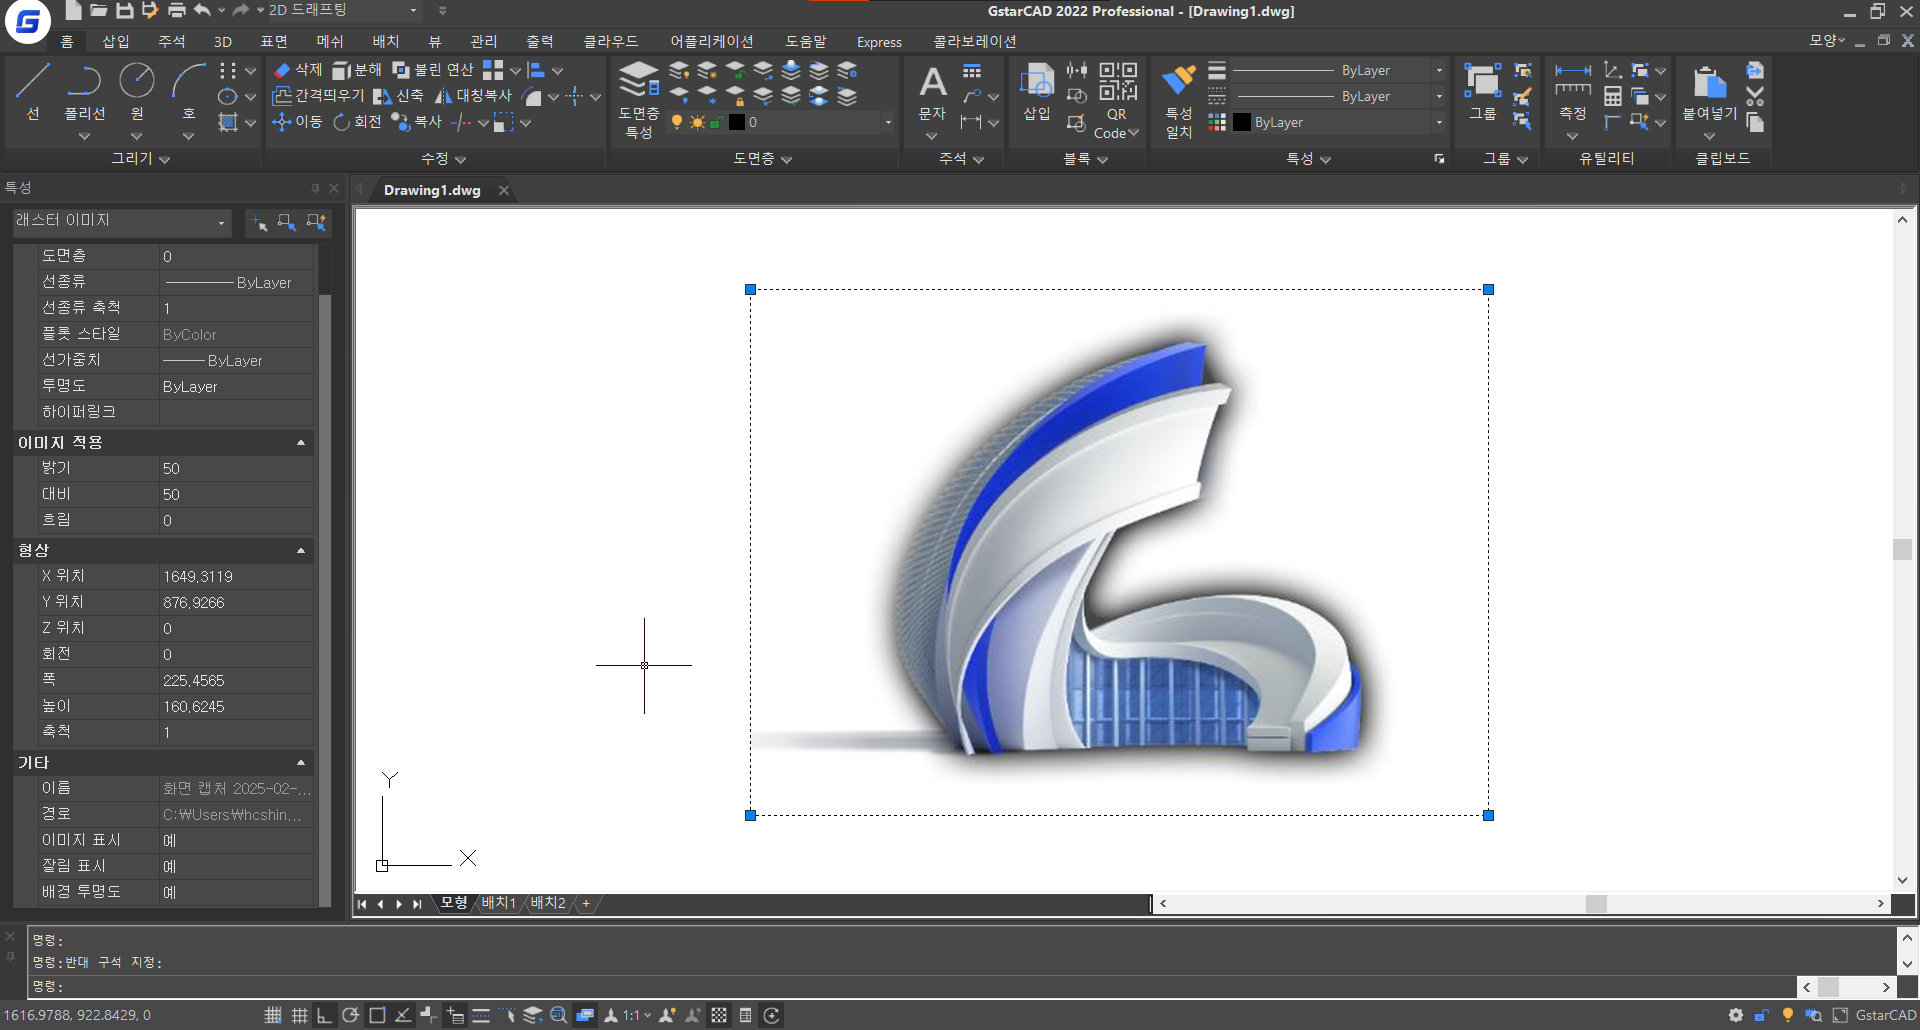Collapse the 기타 section
Viewport: 1920px width, 1030px height.
300,762
